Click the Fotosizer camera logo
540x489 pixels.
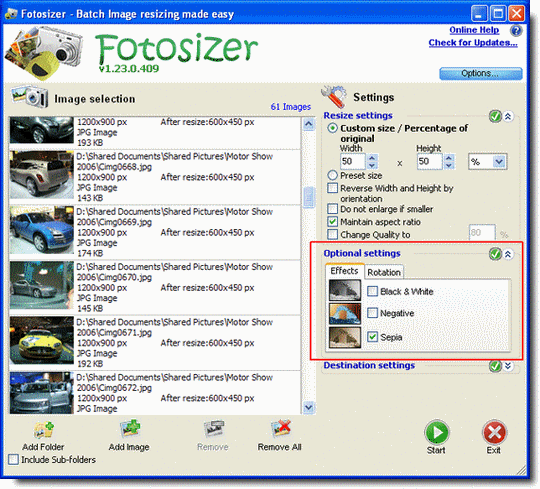pyautogui.click(x=44, y=52)
